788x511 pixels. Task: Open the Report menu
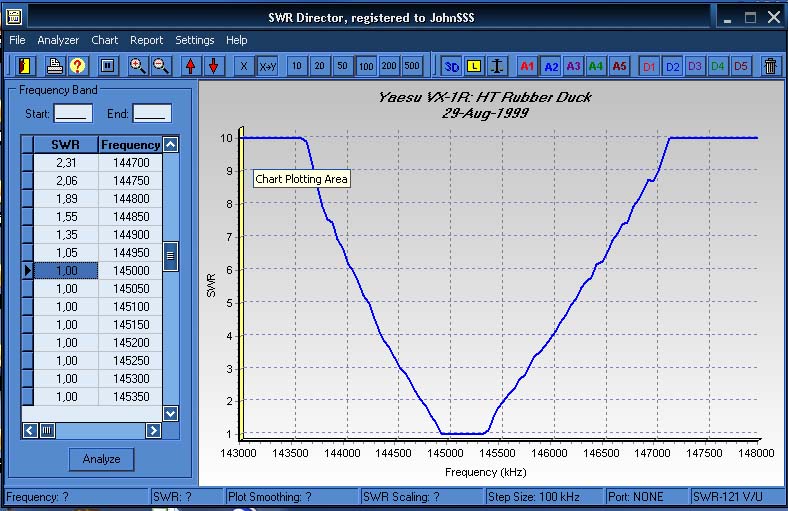(146, 40)
